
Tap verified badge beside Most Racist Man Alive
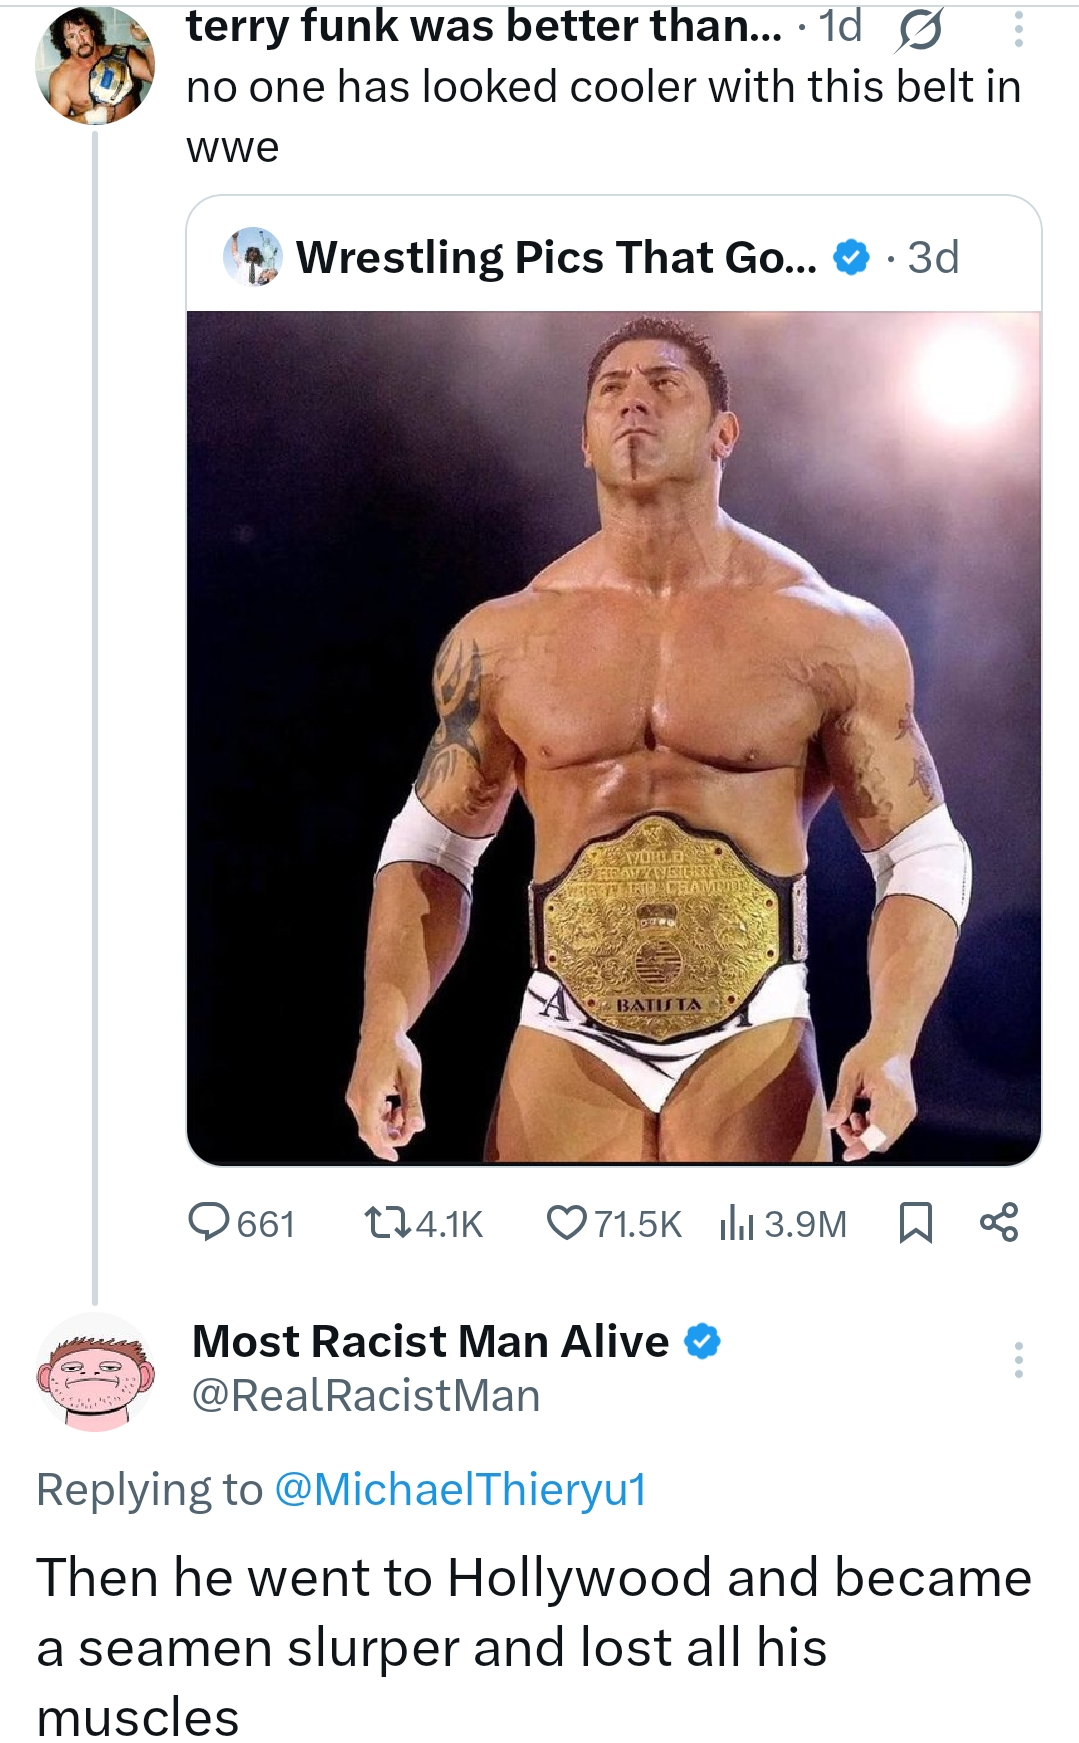click(x=702, y=1341)
